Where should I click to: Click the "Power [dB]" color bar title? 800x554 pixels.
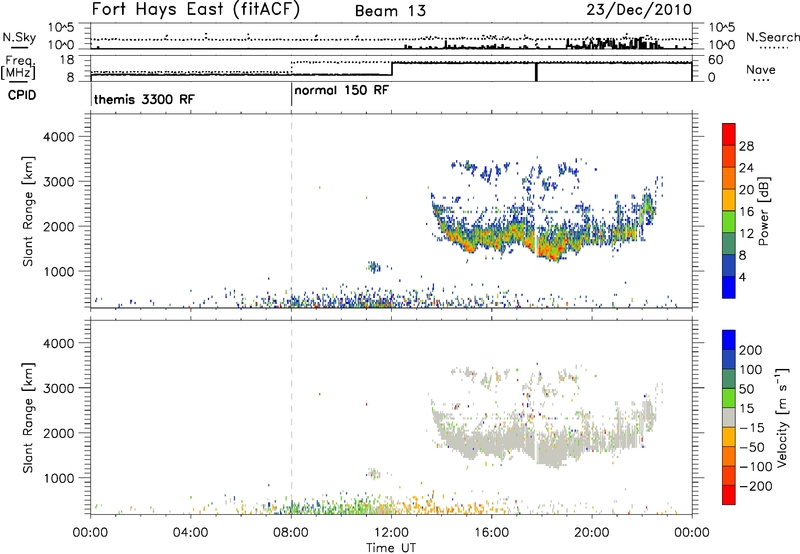point(763,211)
